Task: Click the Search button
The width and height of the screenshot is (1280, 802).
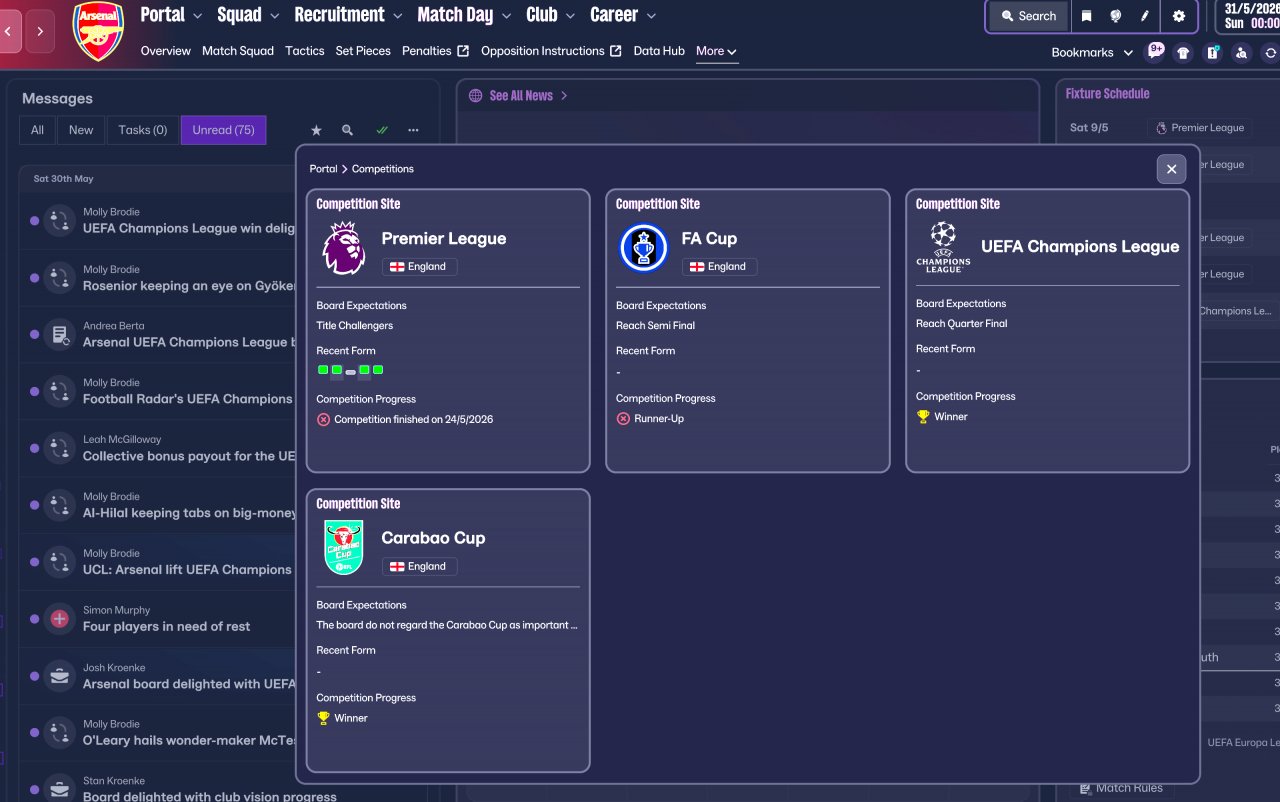Action: click(x=1028, y=16)
